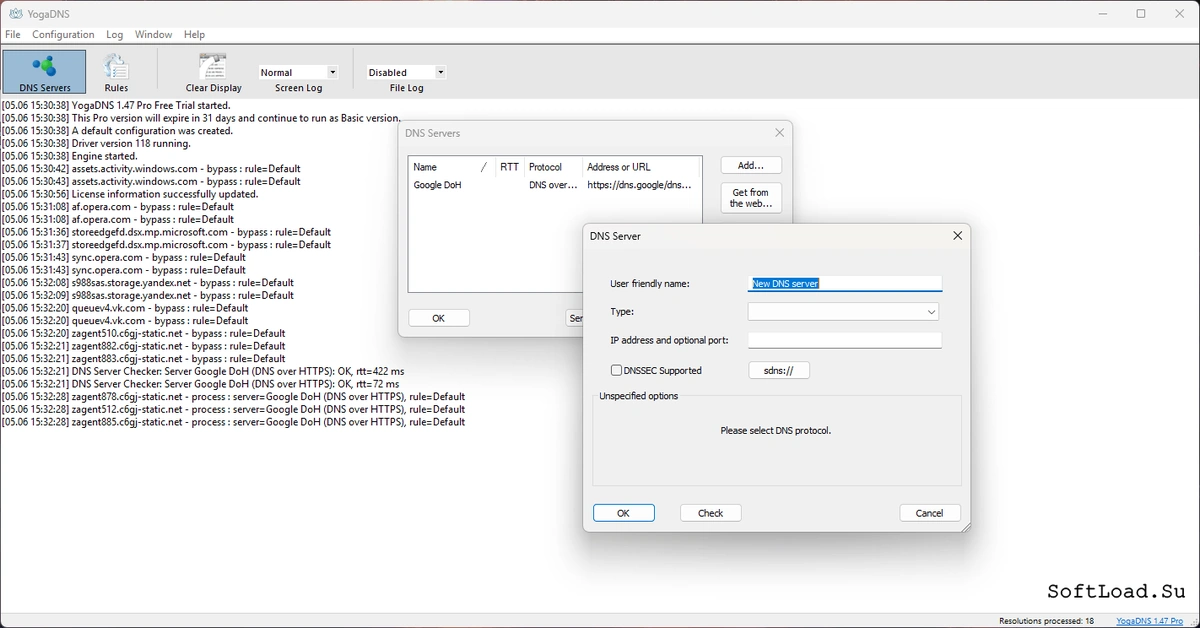
Task: Open the DNS Servers toolbar icon
Action: pyautogui.click(x=44, y=72)
